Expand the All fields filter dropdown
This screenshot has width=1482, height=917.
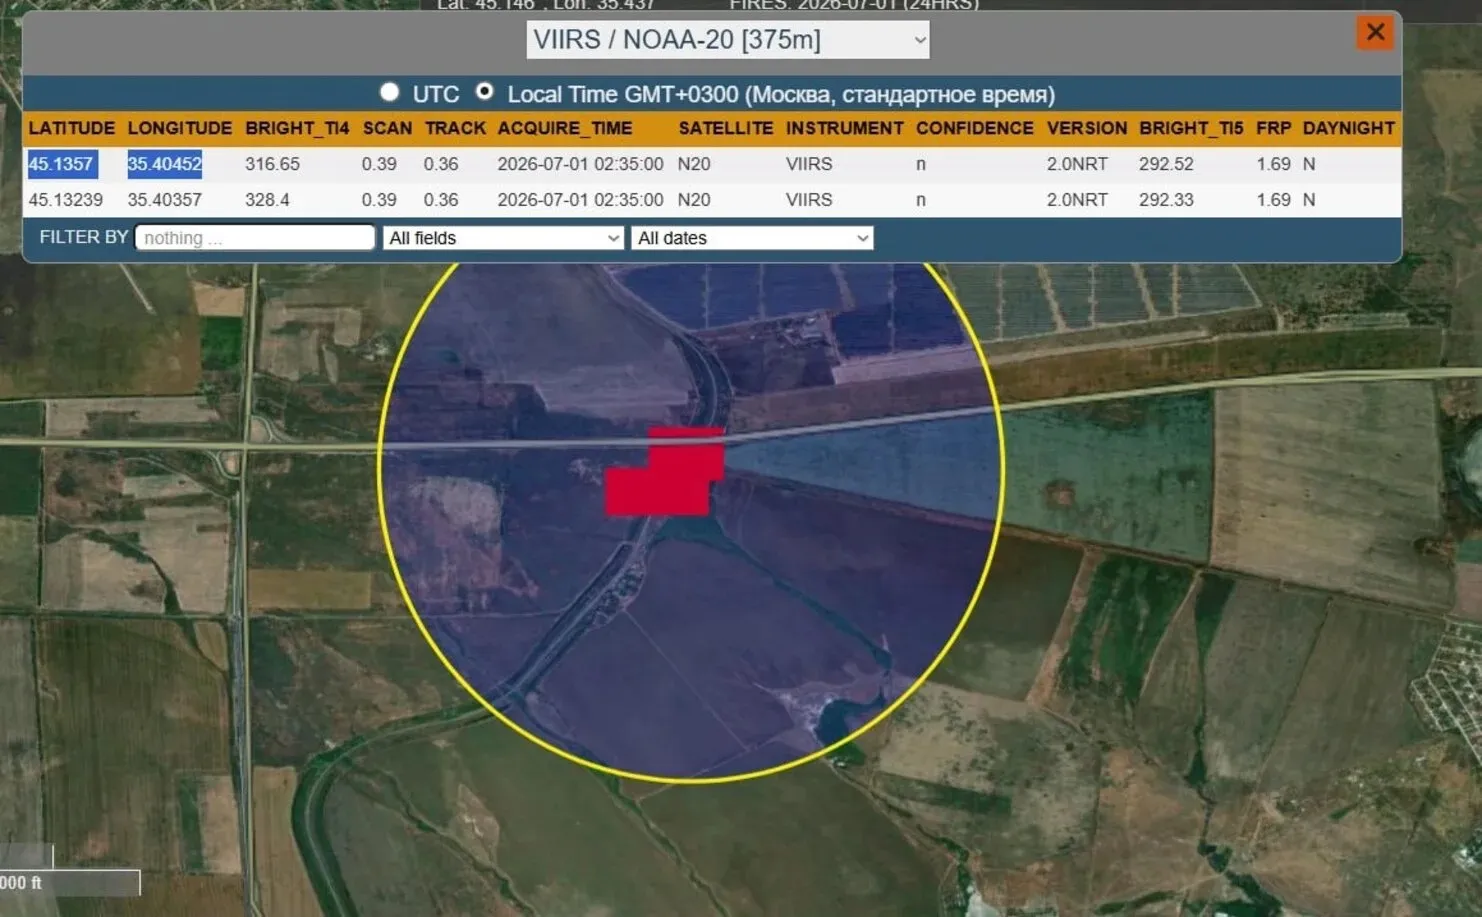coord(503,238)
